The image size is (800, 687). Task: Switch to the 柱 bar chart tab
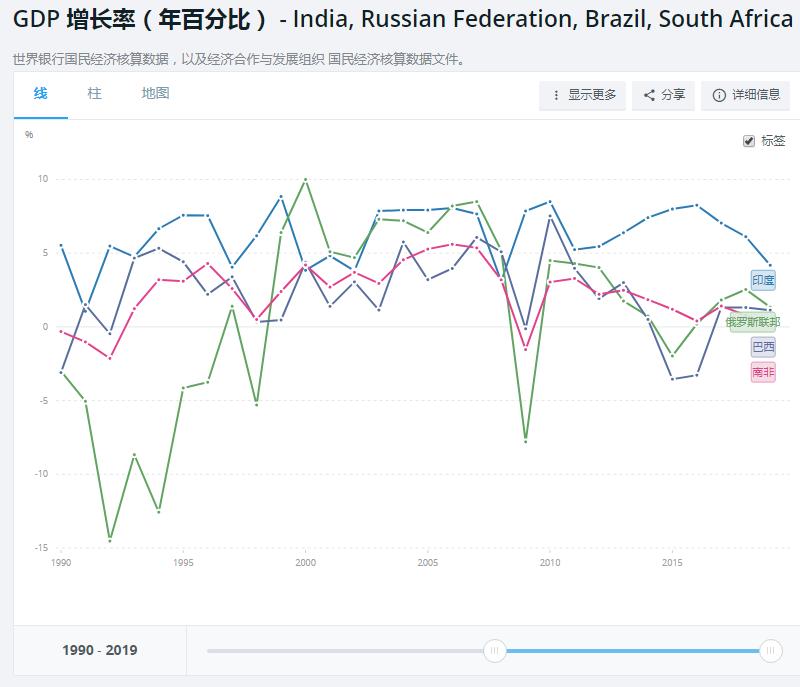[x=94, y=94]
